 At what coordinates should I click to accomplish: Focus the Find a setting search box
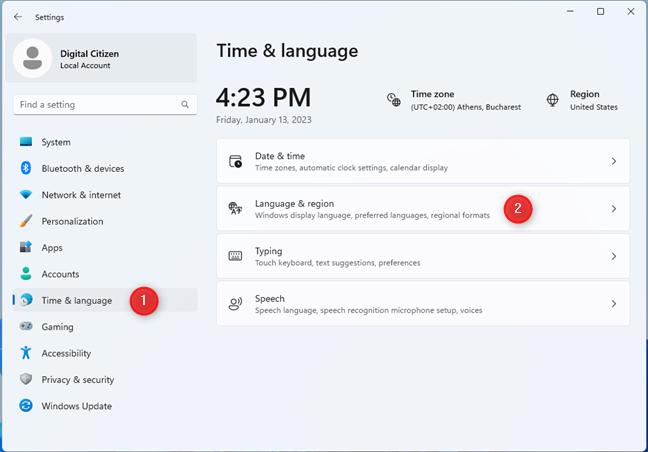[x=105, y=105]
